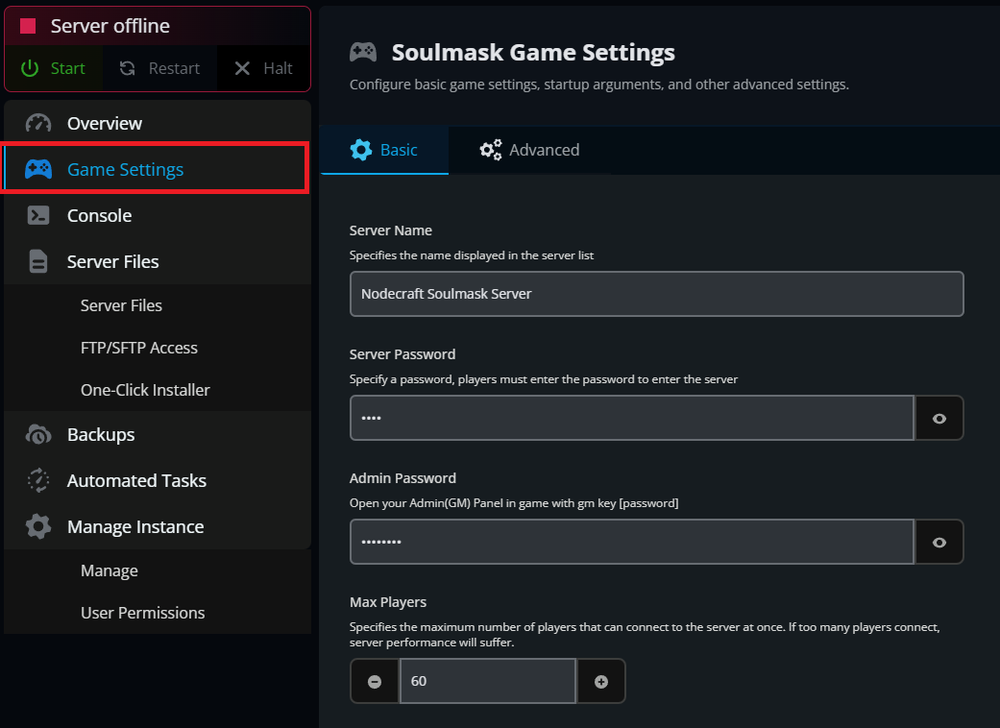Click the Server Files document icon

click(37, 261)
